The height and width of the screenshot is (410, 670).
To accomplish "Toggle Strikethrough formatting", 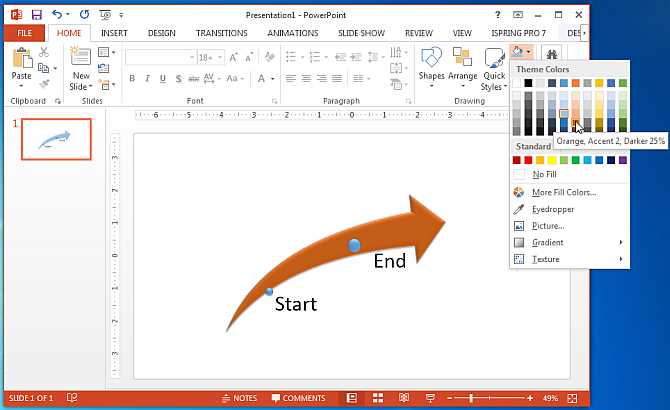I will 194,79.
